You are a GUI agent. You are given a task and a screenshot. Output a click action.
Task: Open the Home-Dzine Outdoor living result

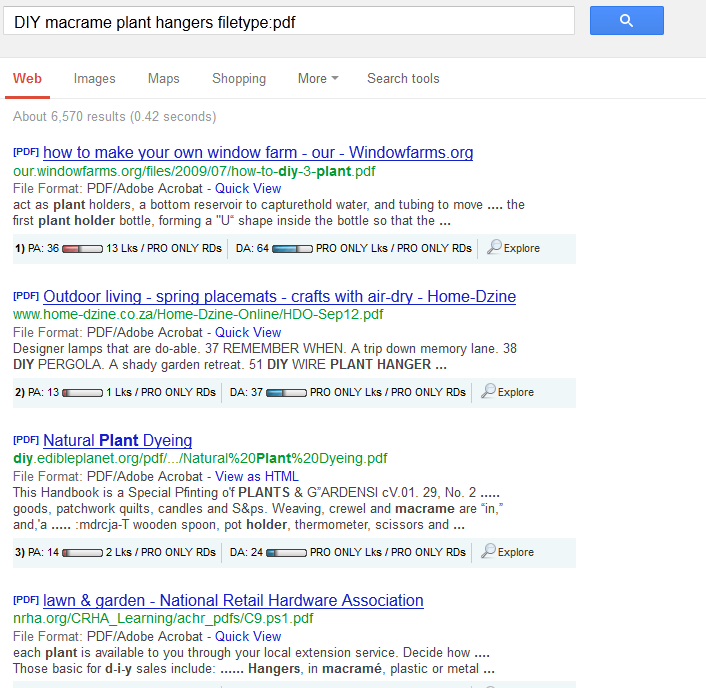click(x=279, y=296)
